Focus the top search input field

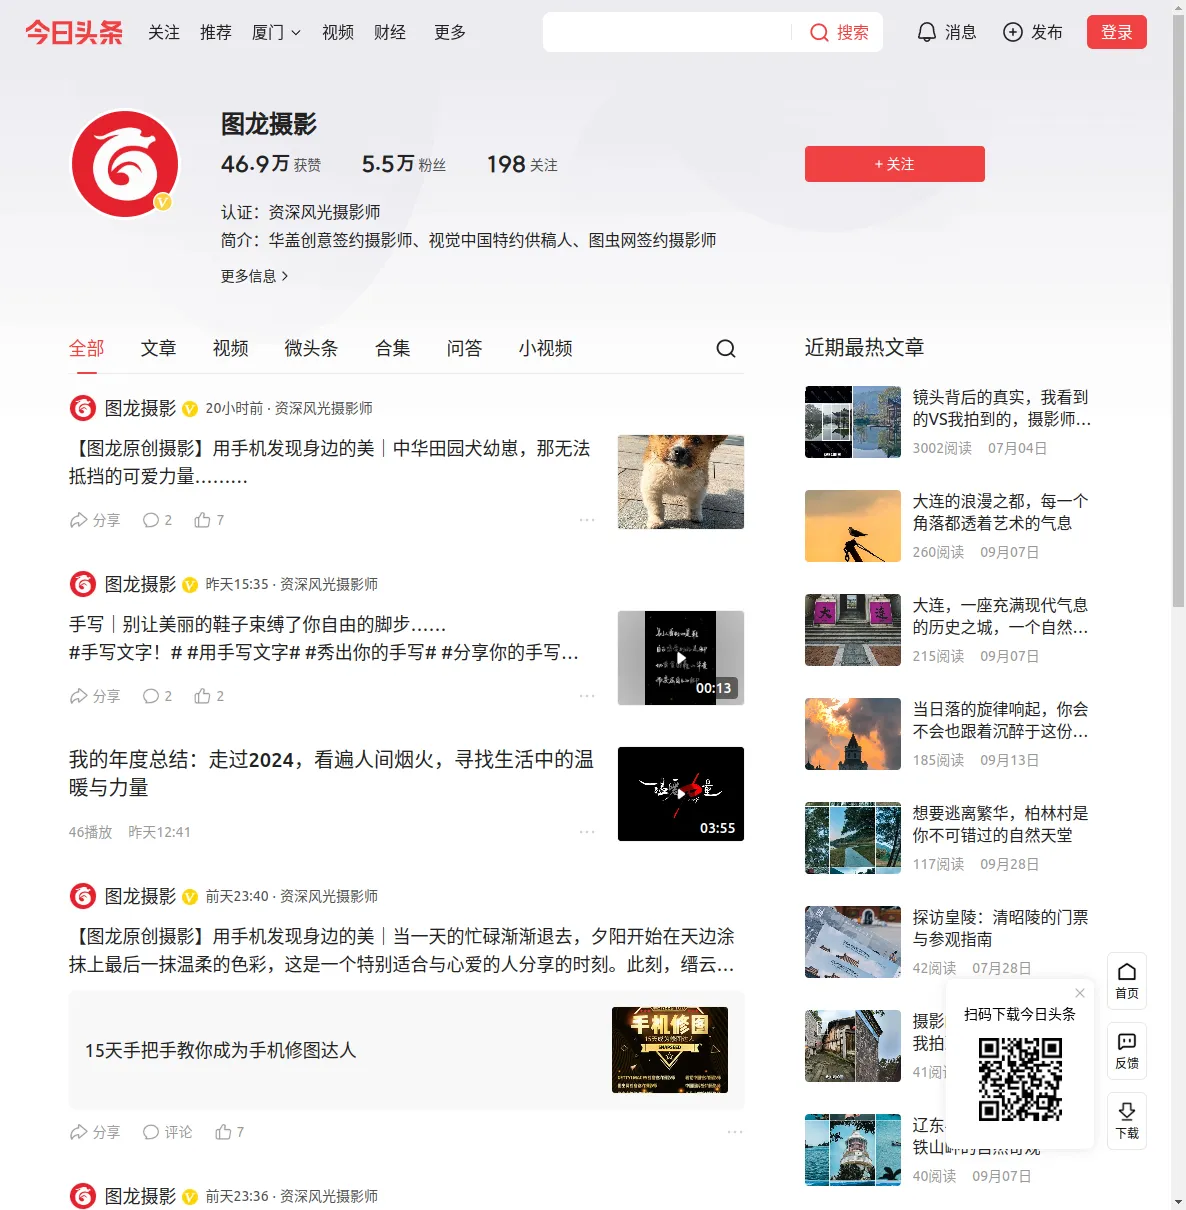click(668, 32)
